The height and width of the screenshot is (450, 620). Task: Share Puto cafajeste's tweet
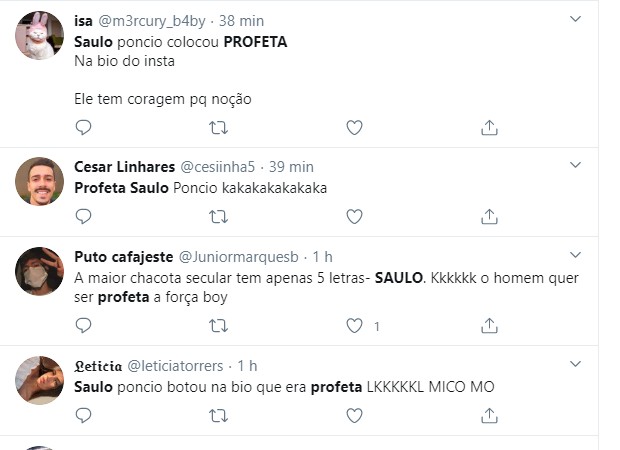click(x=490, y=326)
